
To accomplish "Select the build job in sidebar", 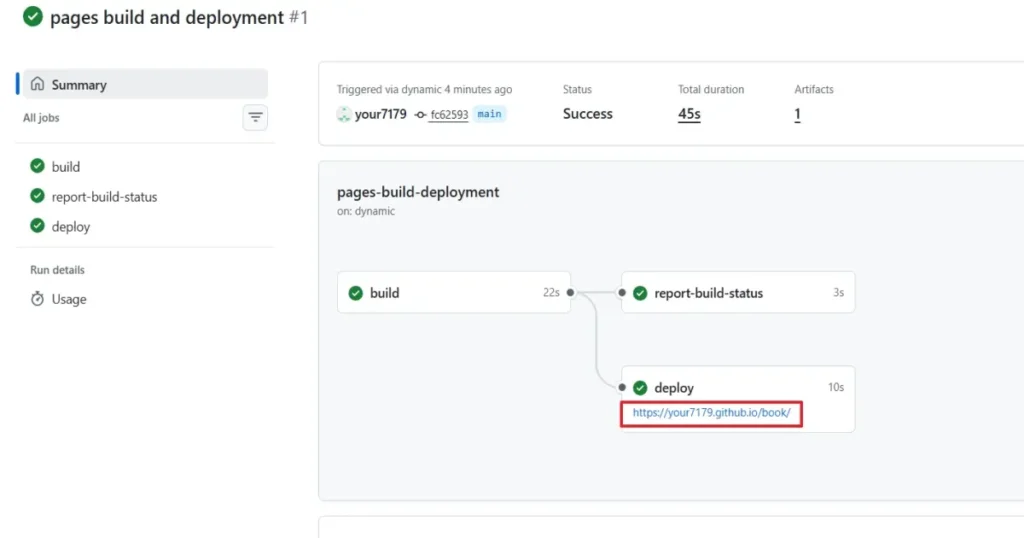I will [x=66, y=166].
